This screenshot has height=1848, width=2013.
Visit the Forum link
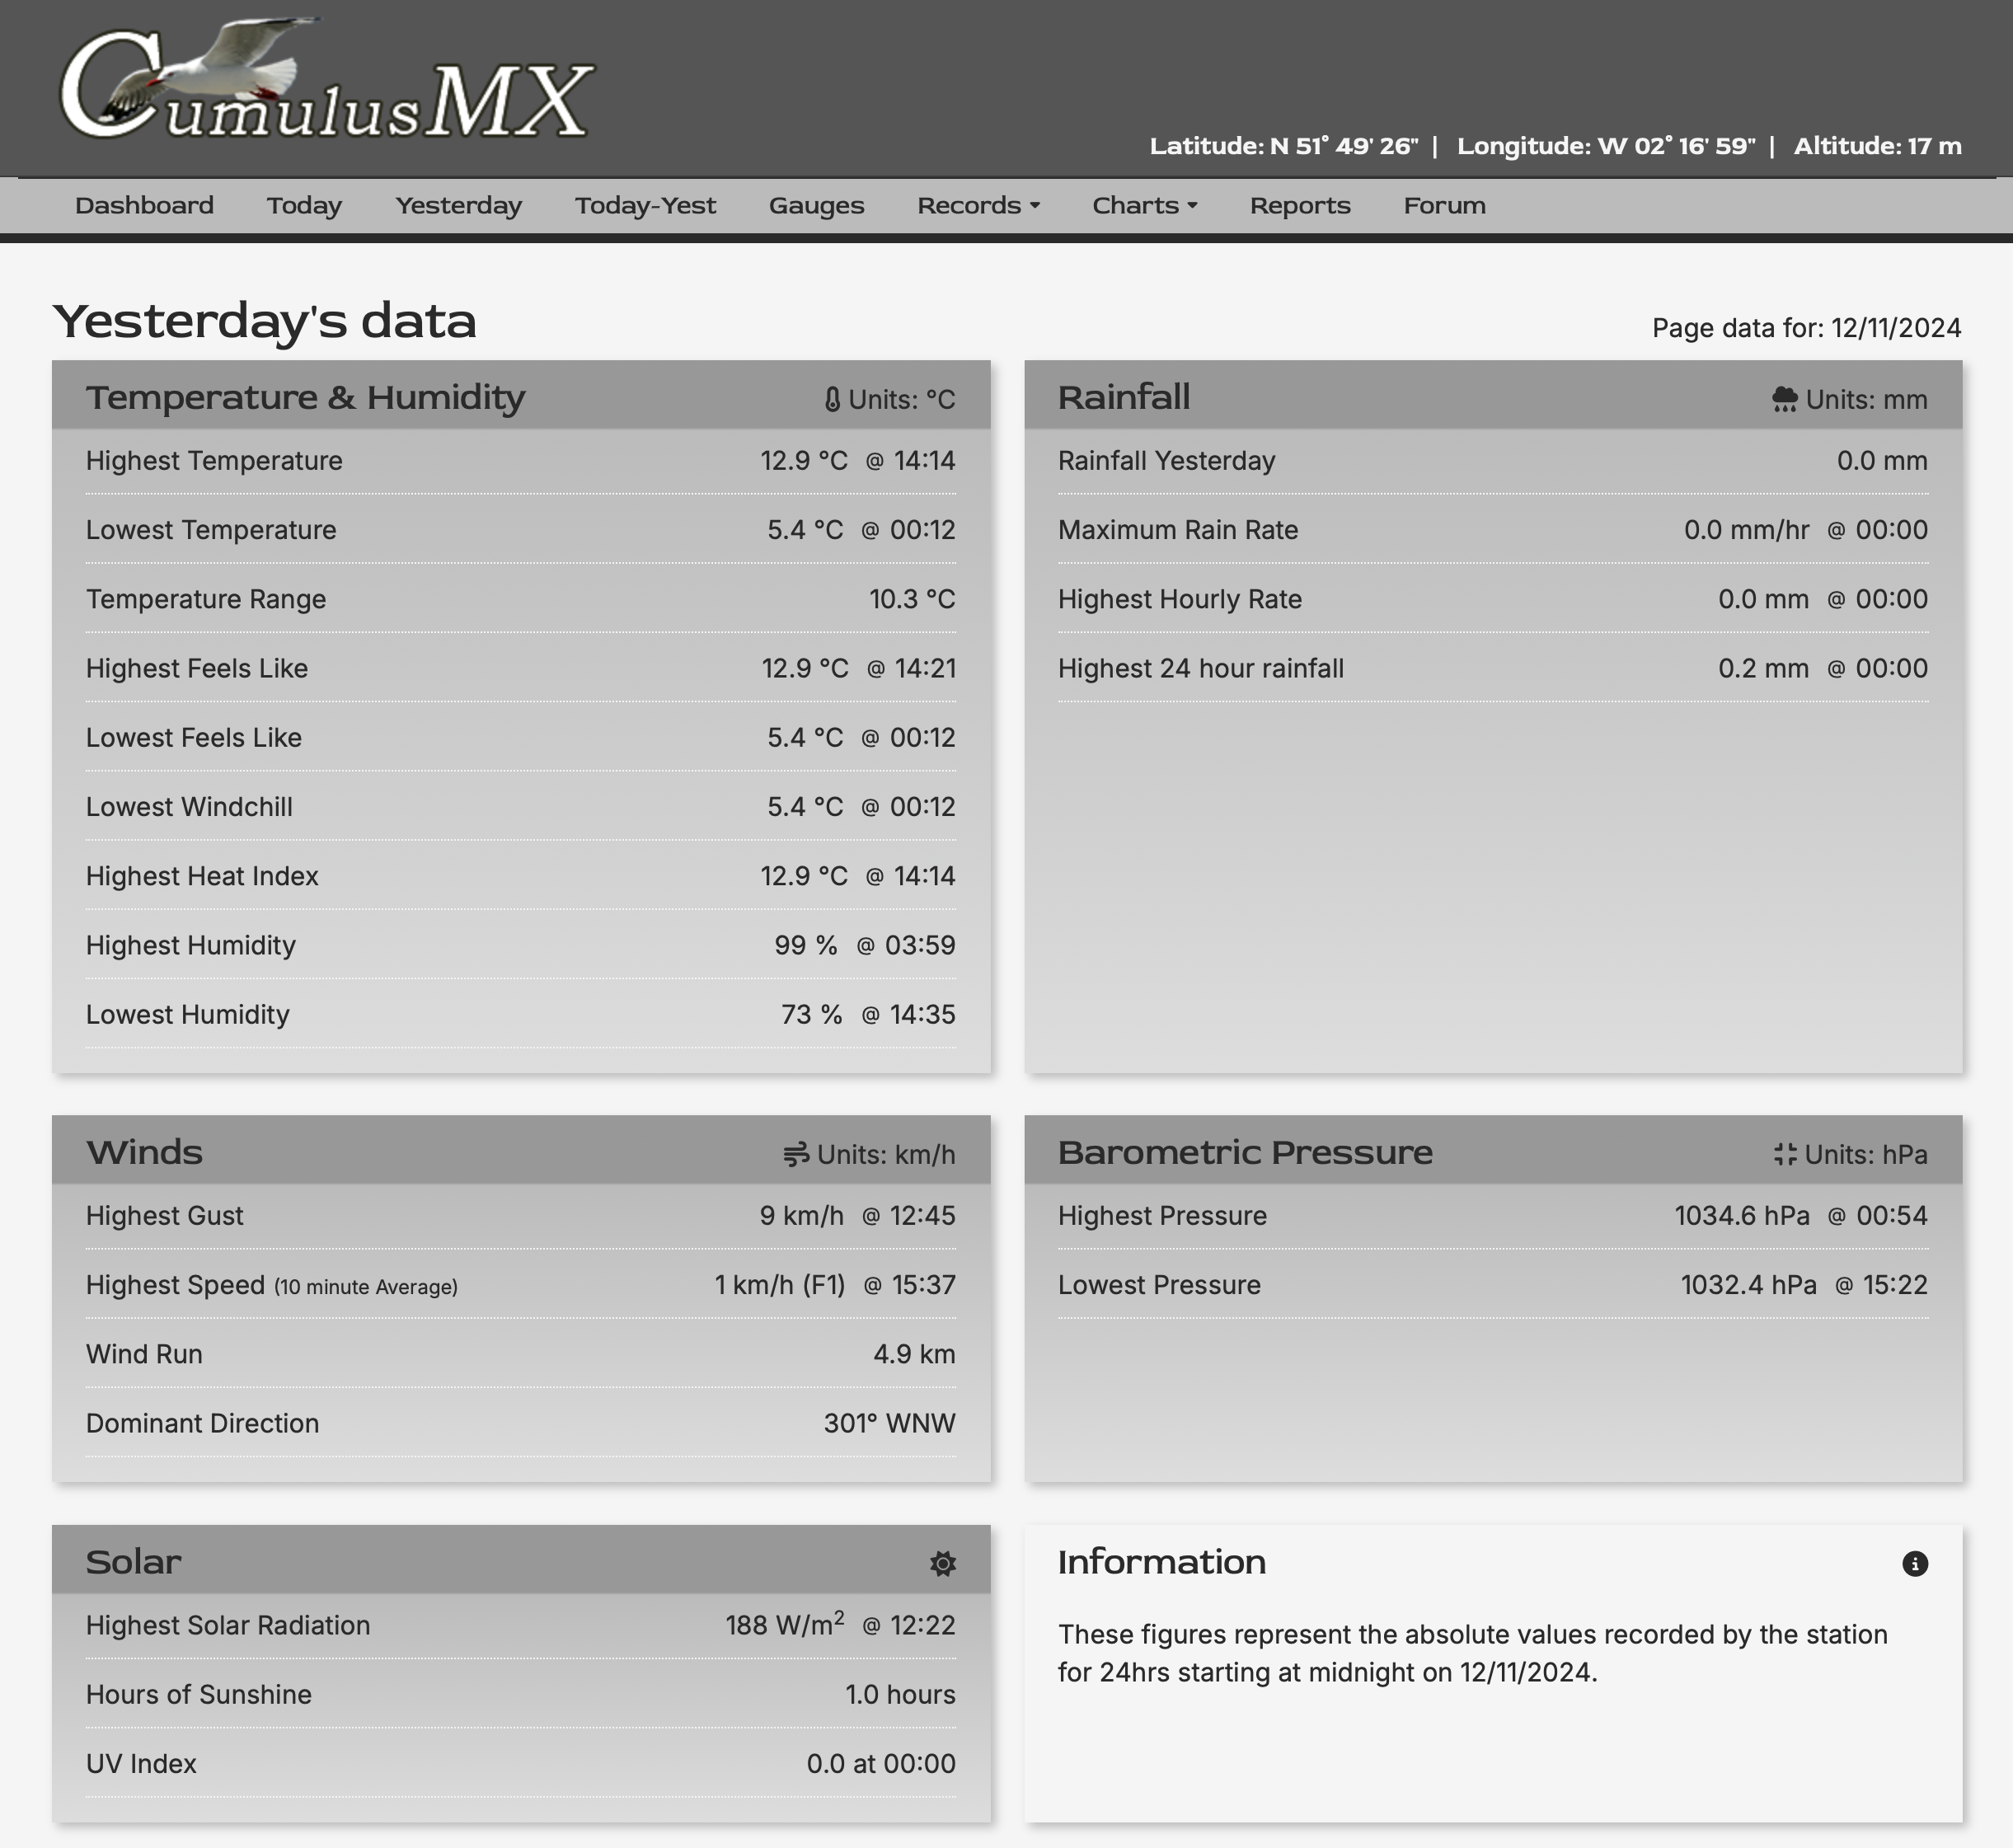click(1444, 206)
